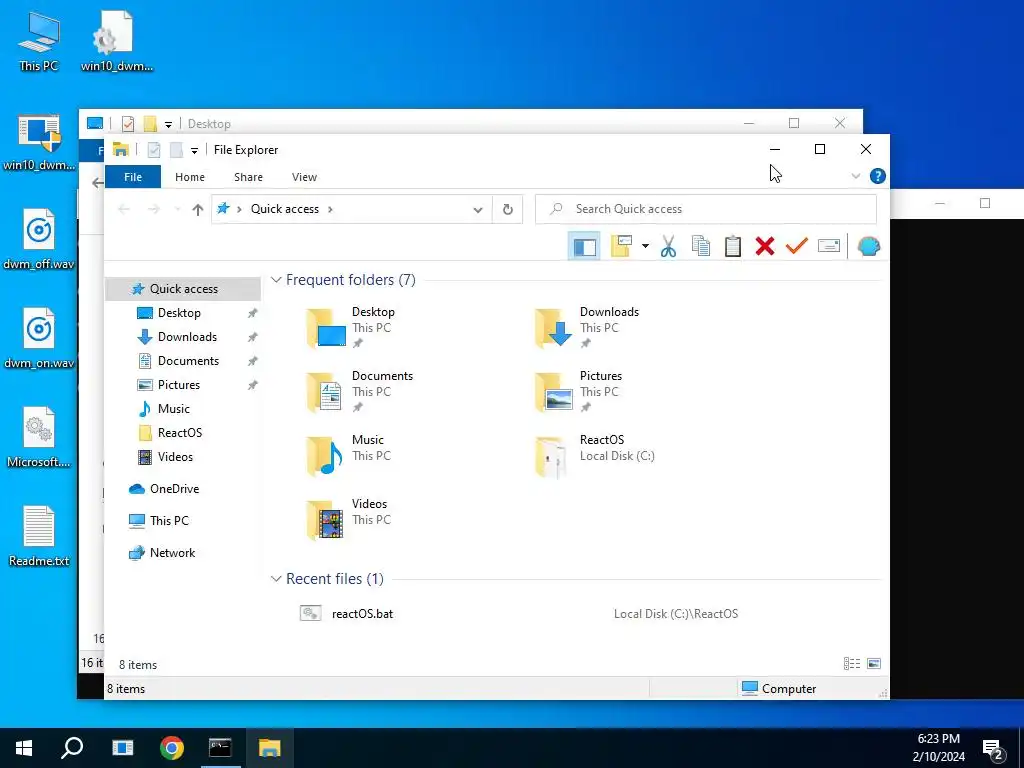Select Network in the navigation pane
This screenshot has width=1024, height=768.
172,553
